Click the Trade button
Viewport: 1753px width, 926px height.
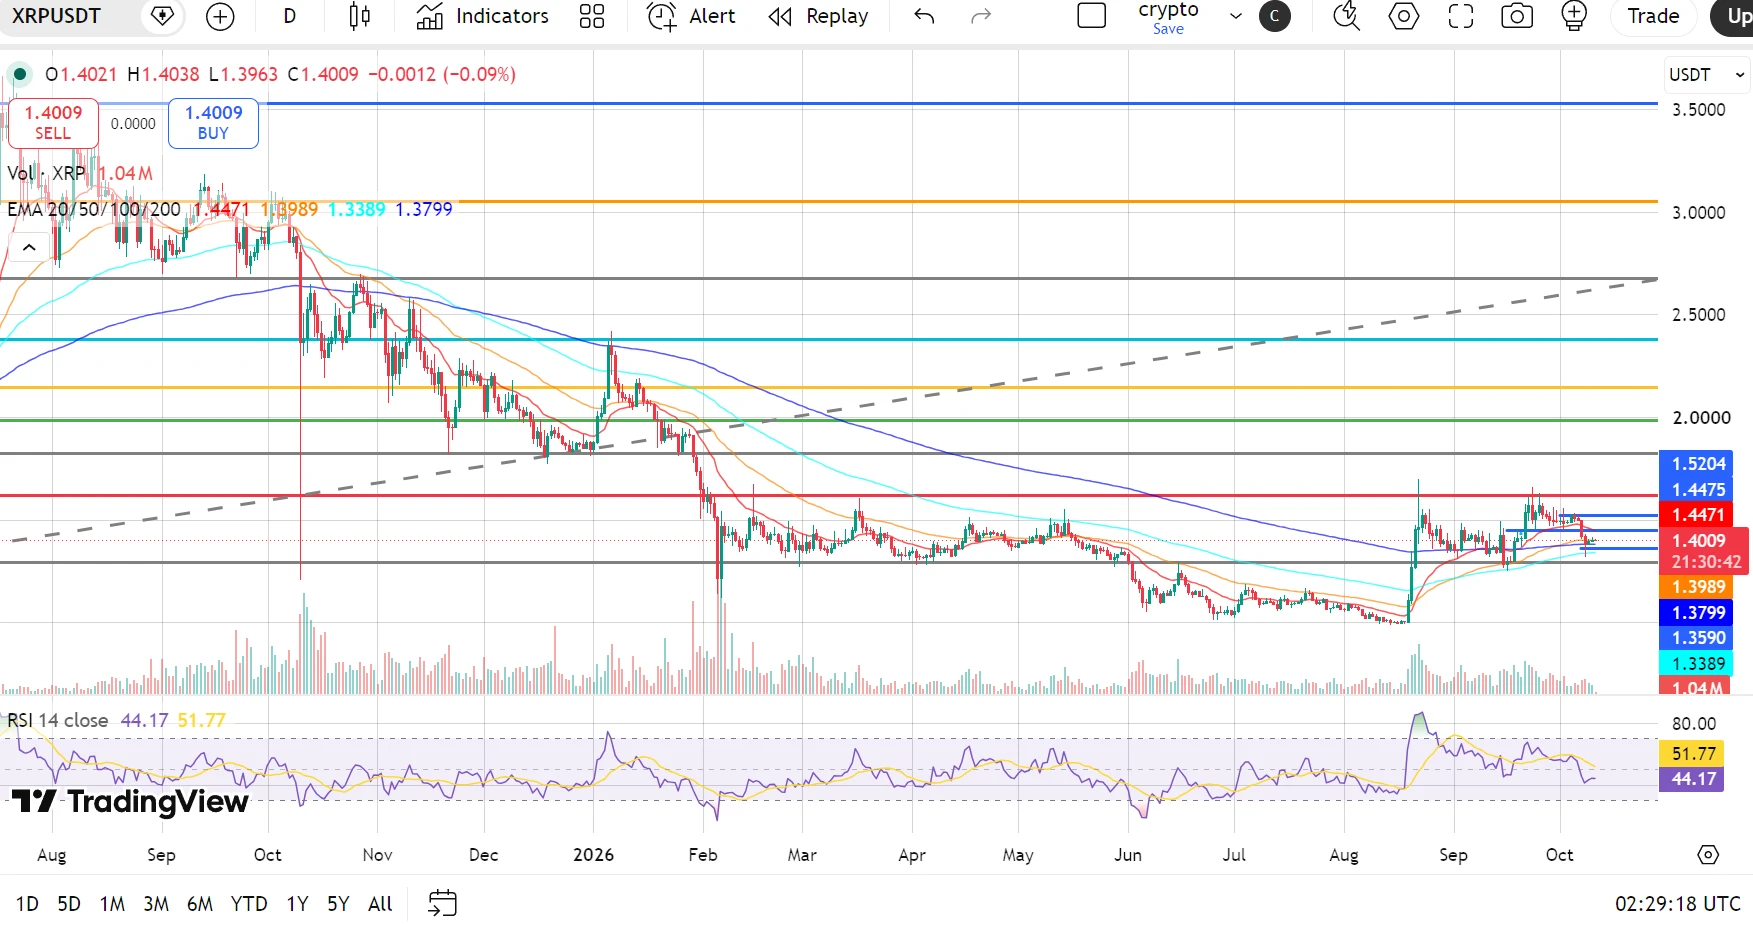(x=1654, y=16)
